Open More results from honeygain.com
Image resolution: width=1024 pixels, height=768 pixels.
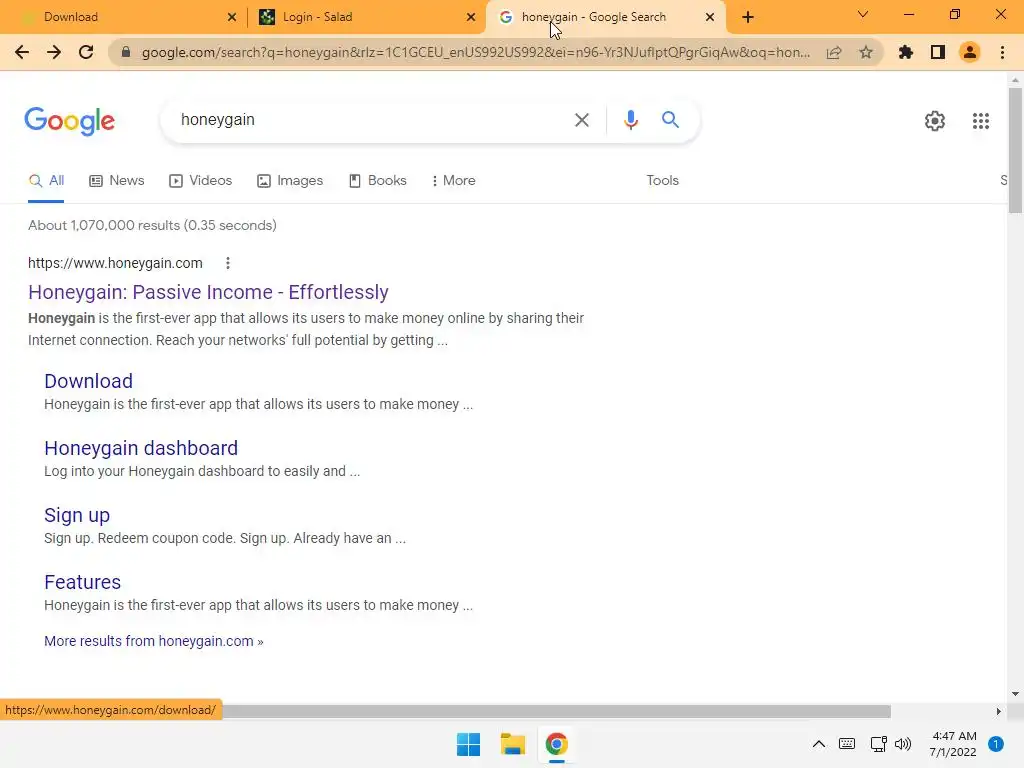153,641
